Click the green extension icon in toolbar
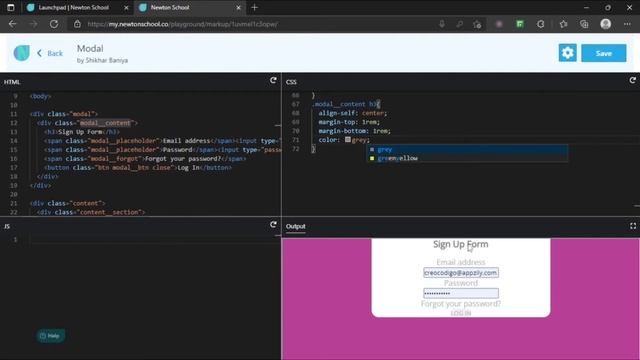Image resolution: width=640 pixels, height=360 pixels. coord(520,24)
